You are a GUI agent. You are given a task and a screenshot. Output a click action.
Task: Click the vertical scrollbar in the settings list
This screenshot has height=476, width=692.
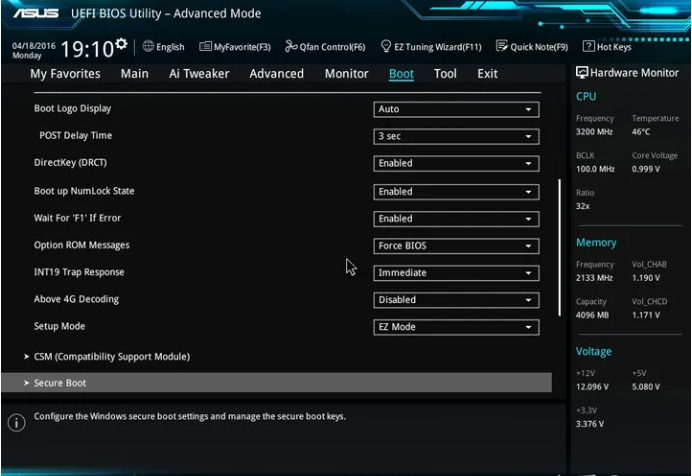point(560,247)
